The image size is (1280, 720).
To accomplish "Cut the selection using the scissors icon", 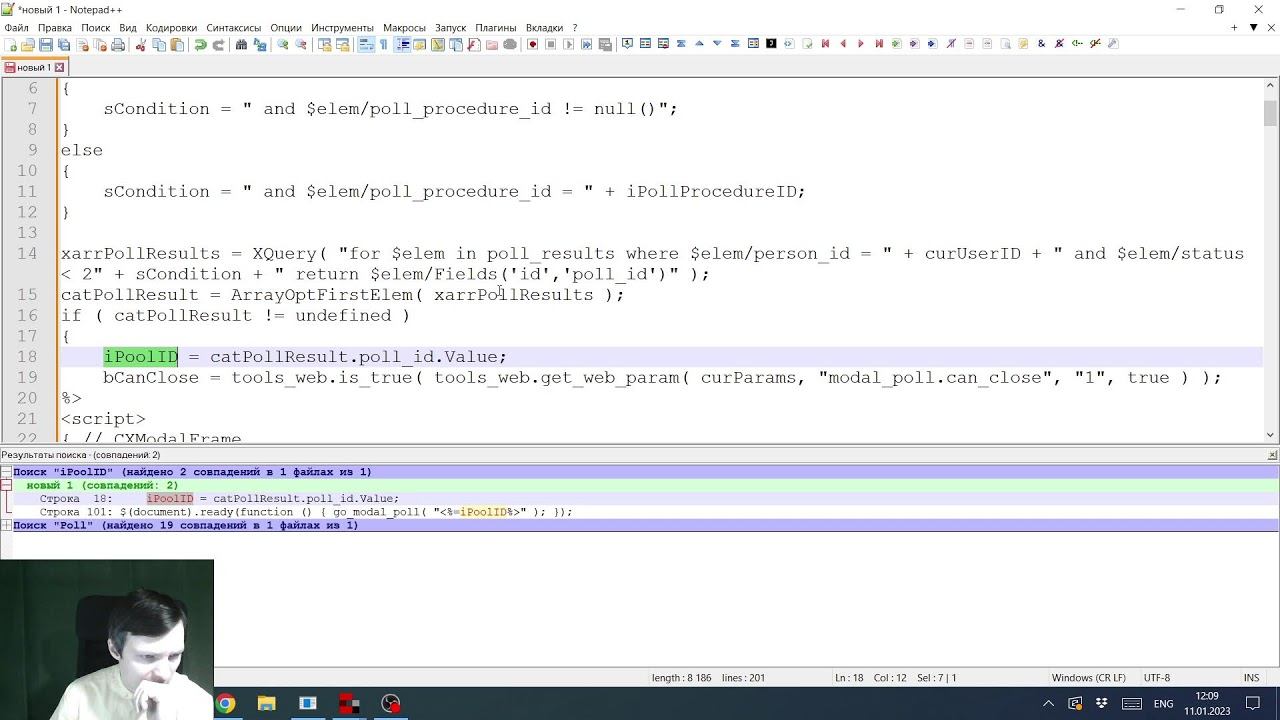I will (x=141, y=44).
